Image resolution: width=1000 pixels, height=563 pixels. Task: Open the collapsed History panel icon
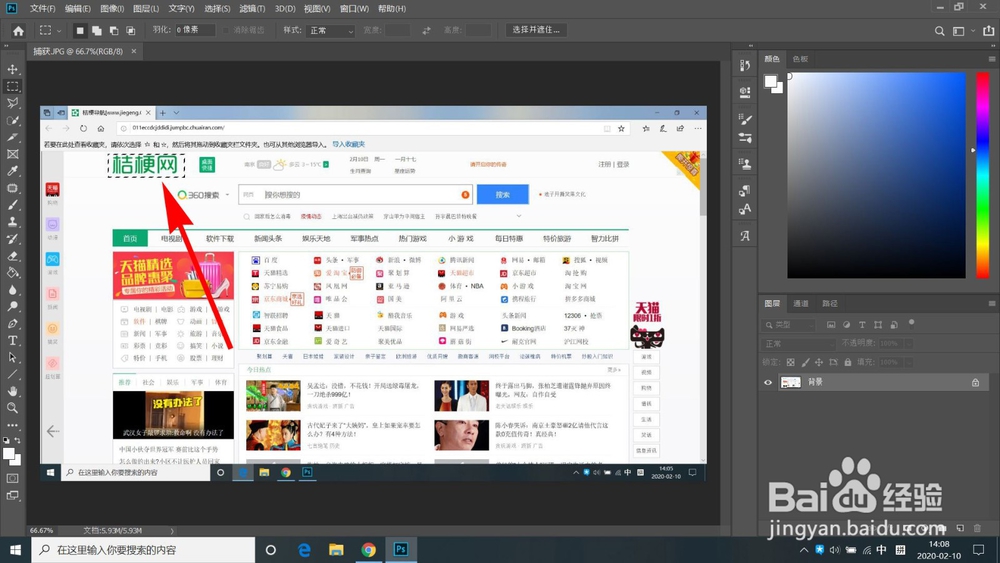pos(744,66)
